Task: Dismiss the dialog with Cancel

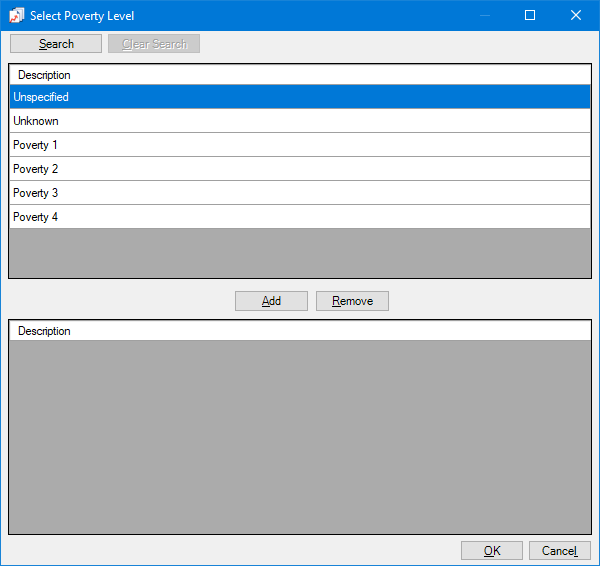Action: 559,551
